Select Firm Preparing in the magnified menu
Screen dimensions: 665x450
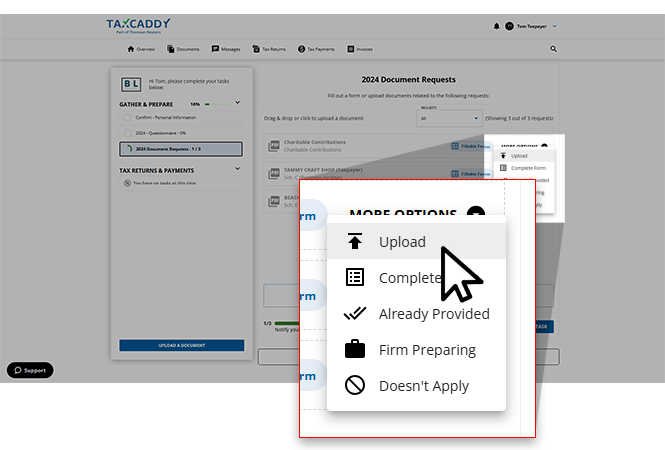(416, 350)
